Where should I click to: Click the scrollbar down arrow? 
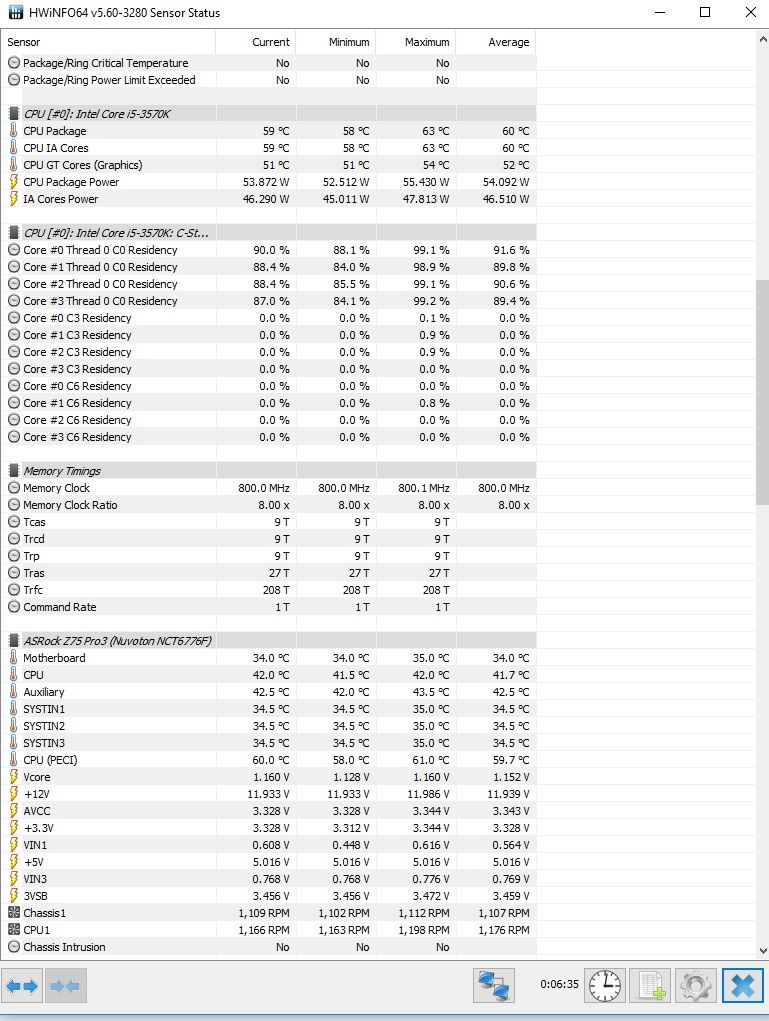click(x=762, y=951)
